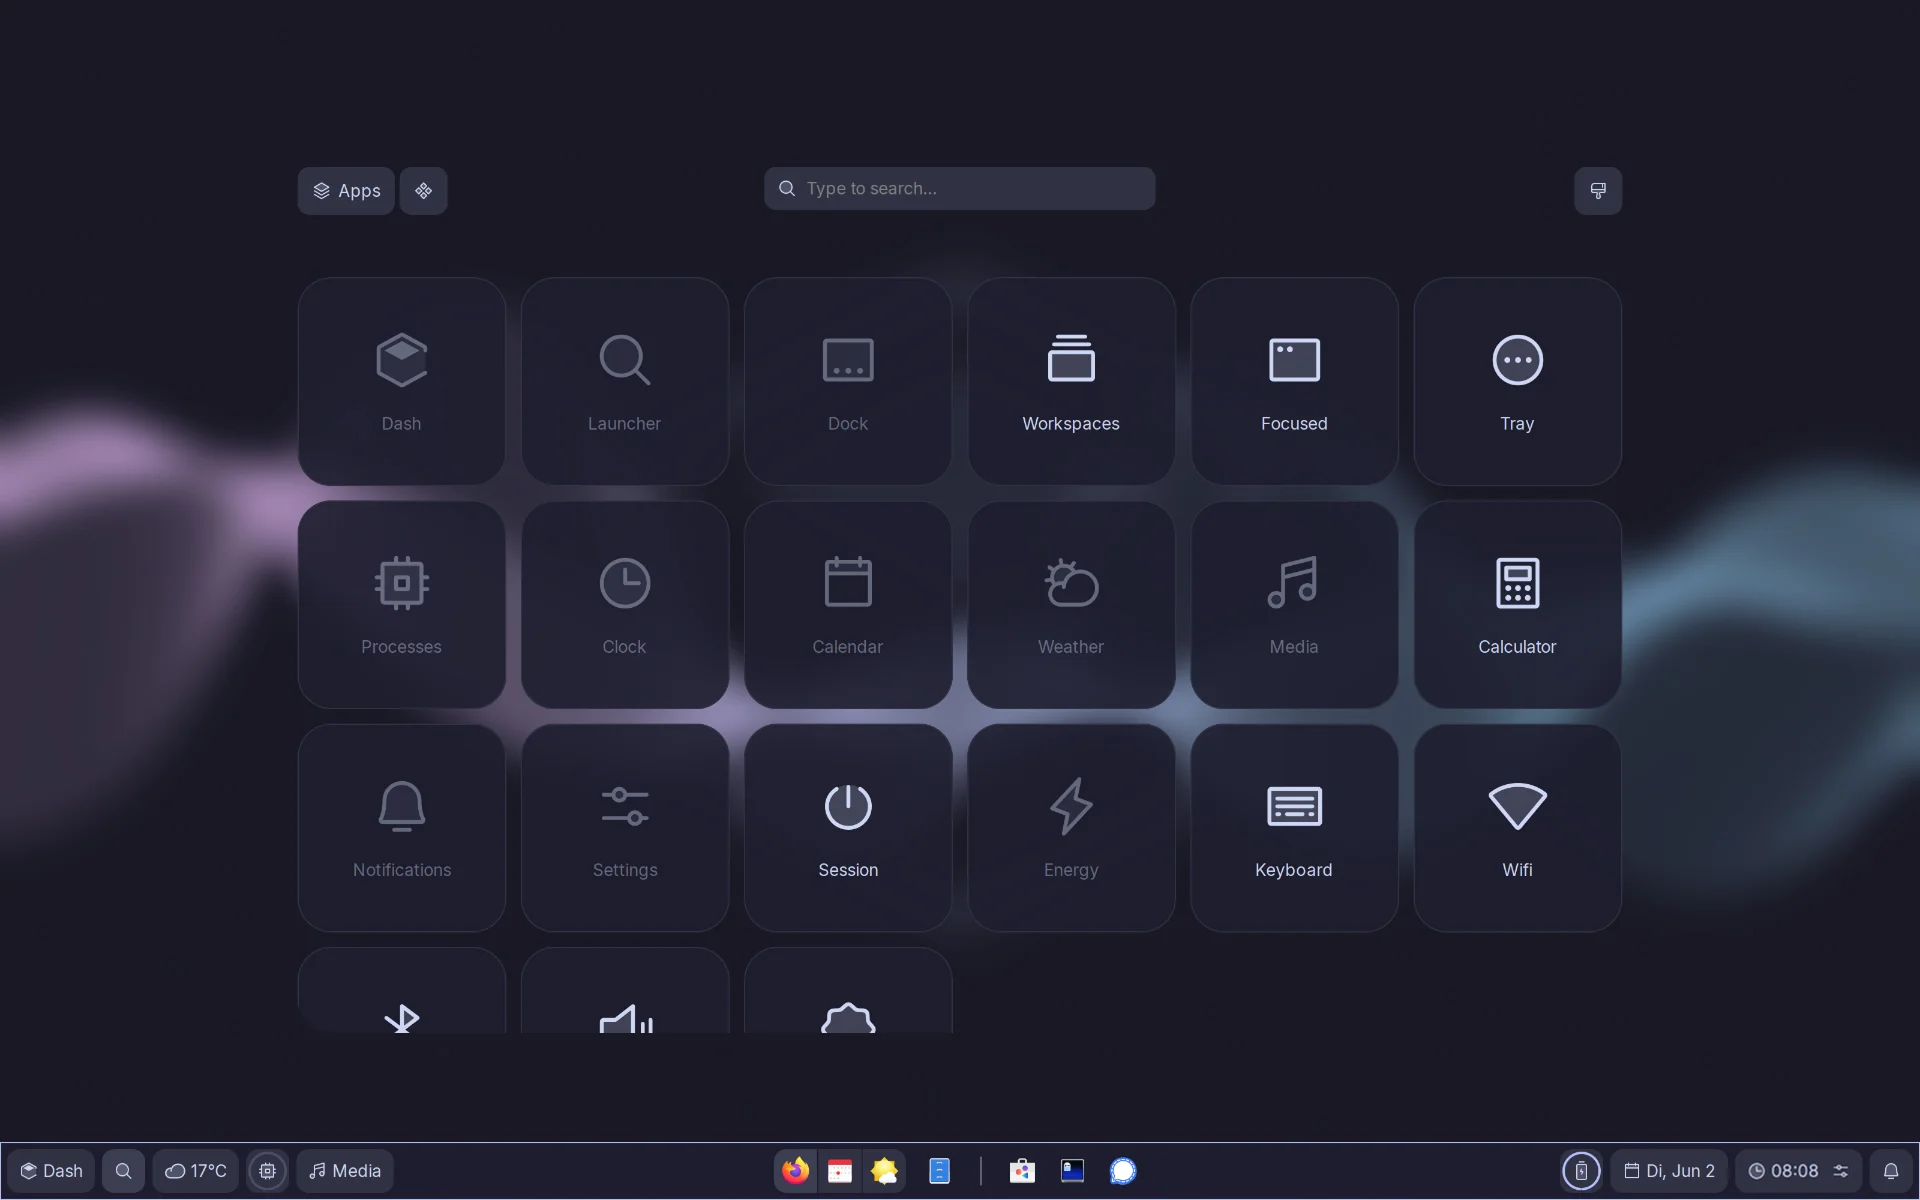
Task: Open the 17°C weather indicator
Action: point(195,1171)
